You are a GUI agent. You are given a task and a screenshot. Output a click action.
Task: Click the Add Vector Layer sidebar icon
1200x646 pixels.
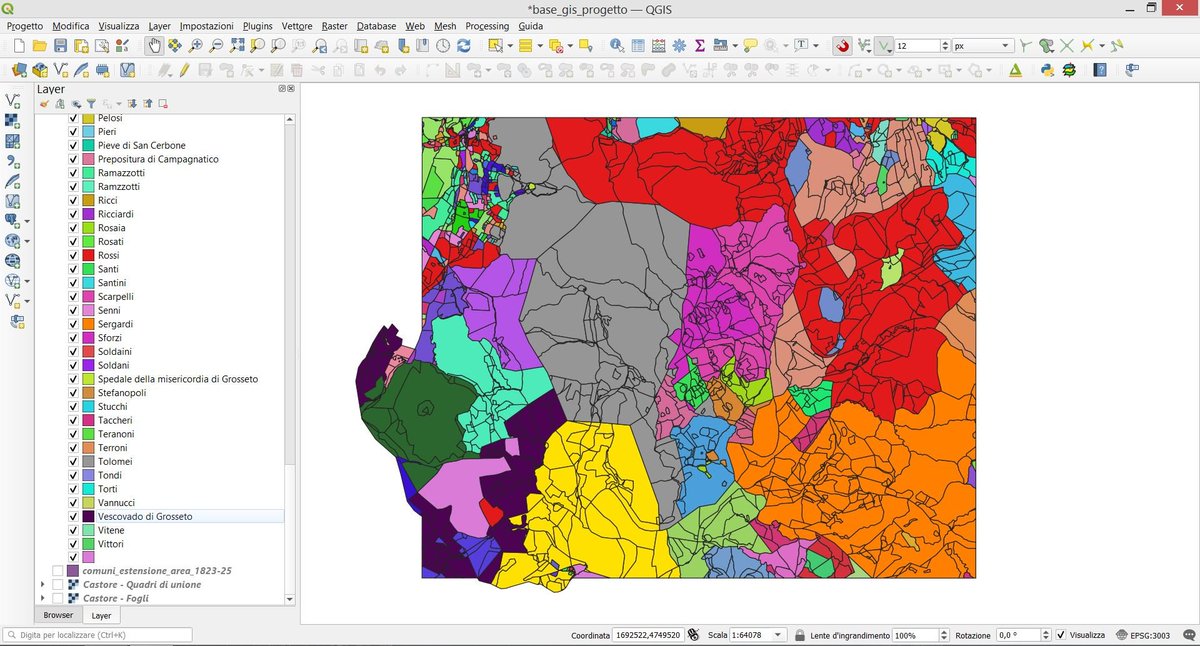click(x=13, y=100)
